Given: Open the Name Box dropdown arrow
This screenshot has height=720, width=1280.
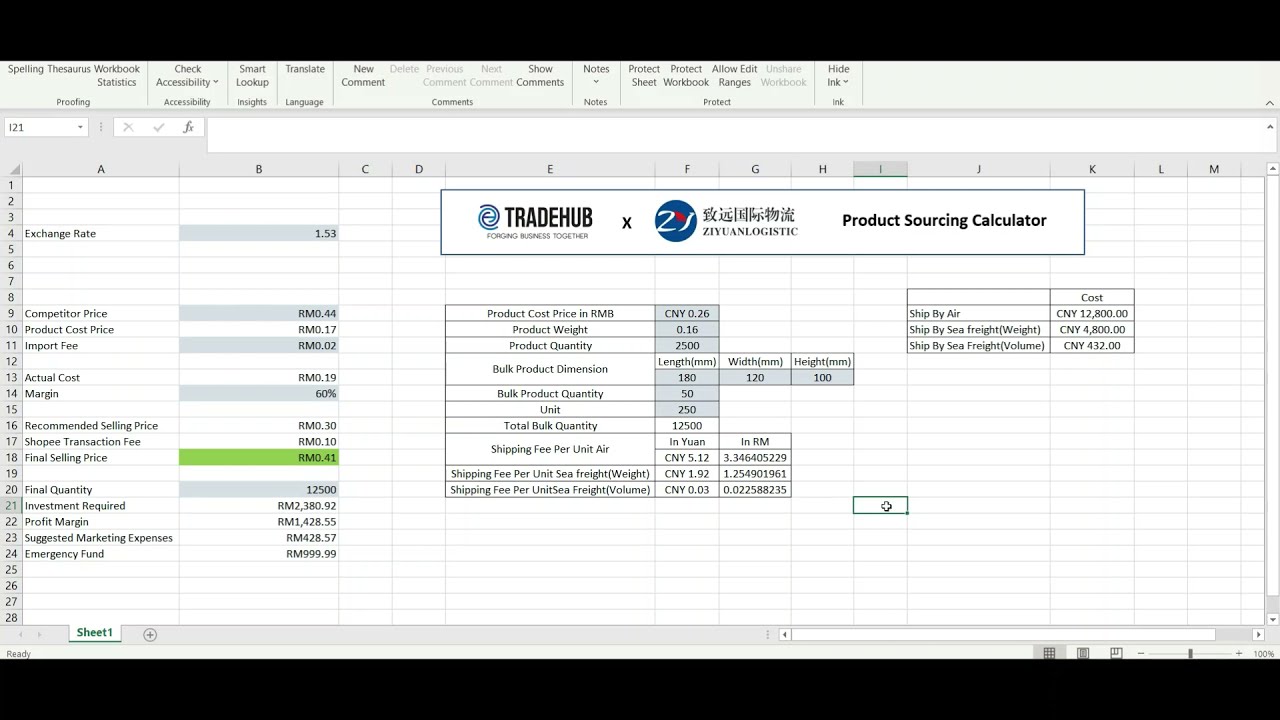Looking at the screenshot, I should coord(80,128).
